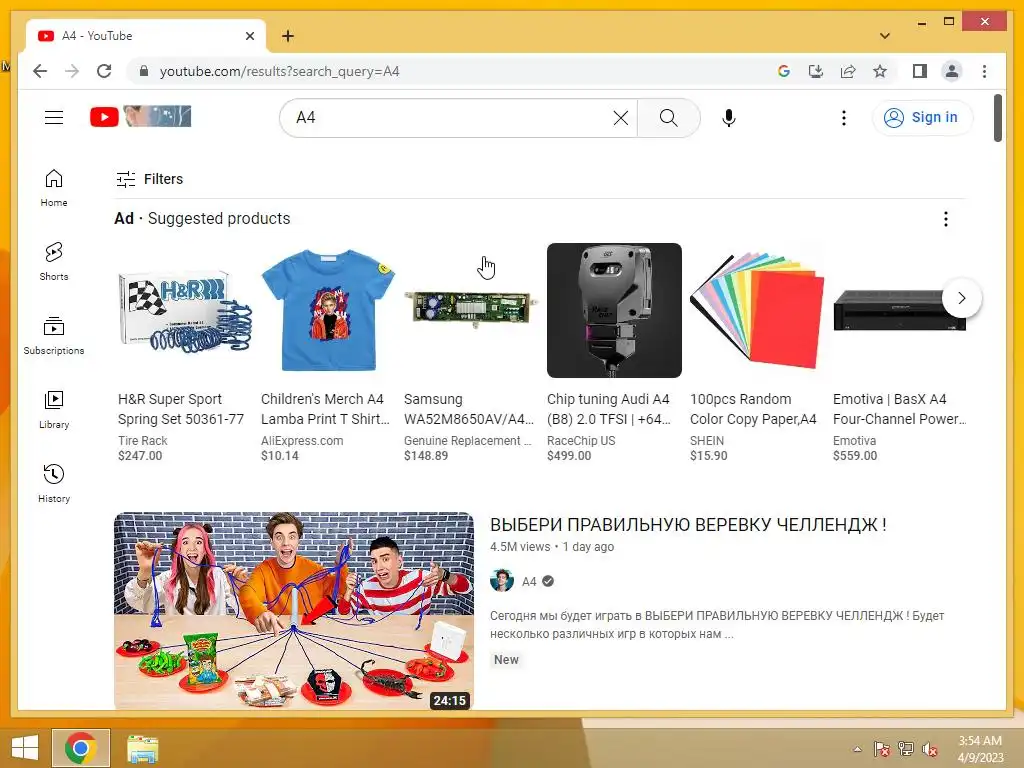Image resolution: width=1024 pixels, height=768 pixels.
Task: Show next suggested products with arrow
Action: click(961, 298)
